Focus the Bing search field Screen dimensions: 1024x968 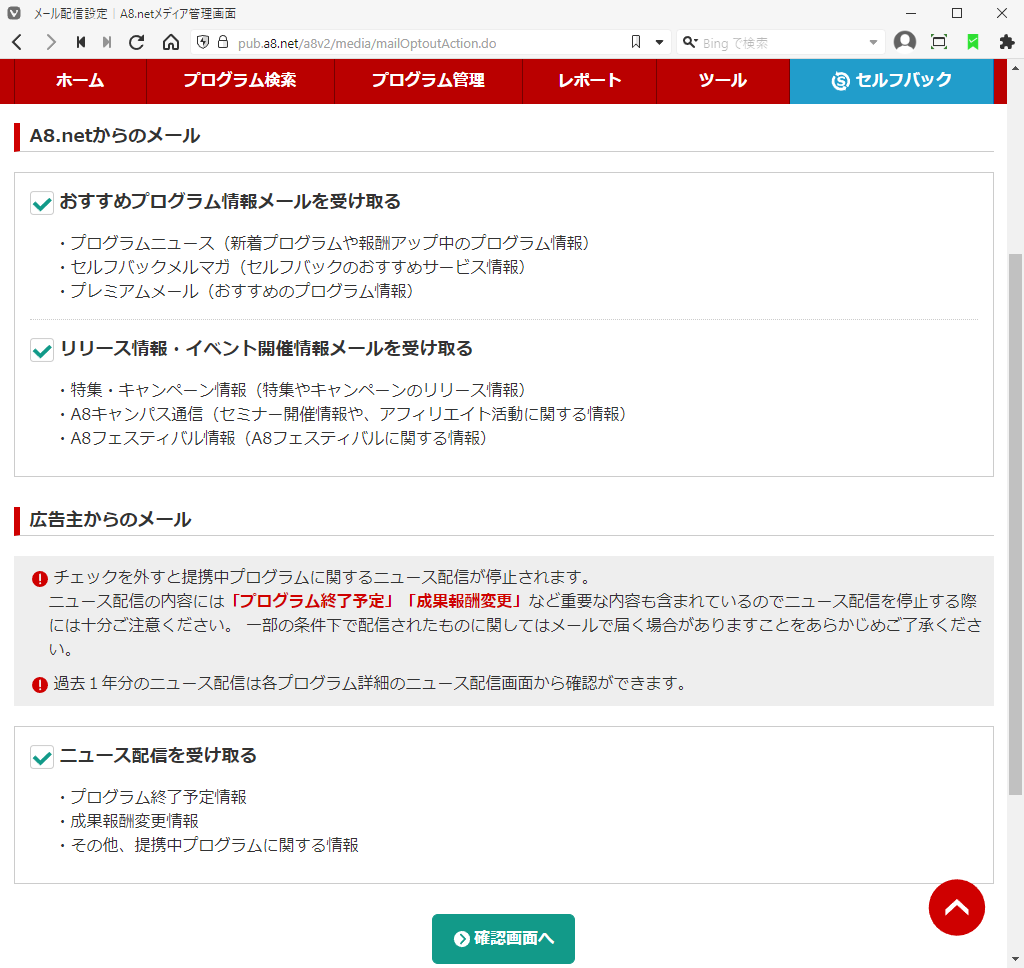781,43
